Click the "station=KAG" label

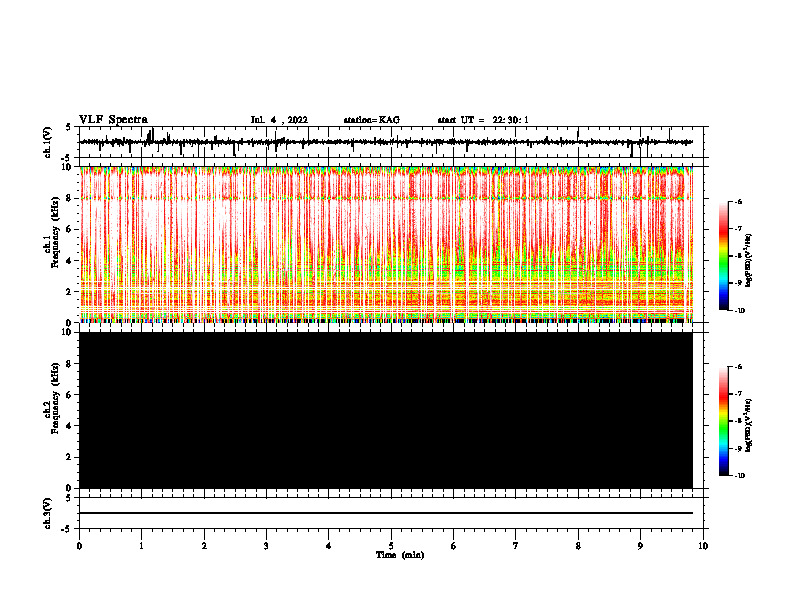tap(372, 120)
